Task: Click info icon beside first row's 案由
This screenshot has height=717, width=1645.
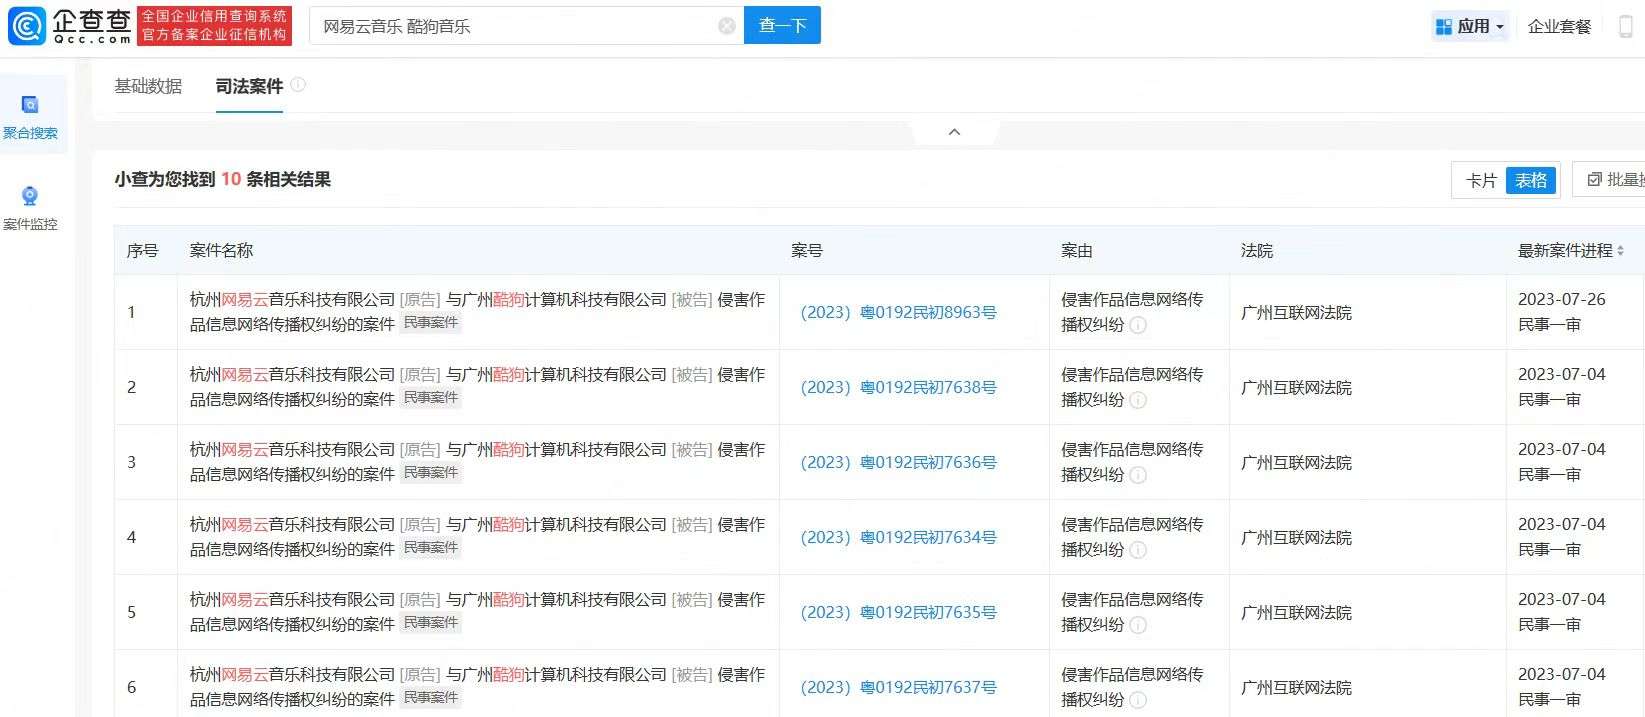Action: pyautogui.click(x=1138, y=325)
